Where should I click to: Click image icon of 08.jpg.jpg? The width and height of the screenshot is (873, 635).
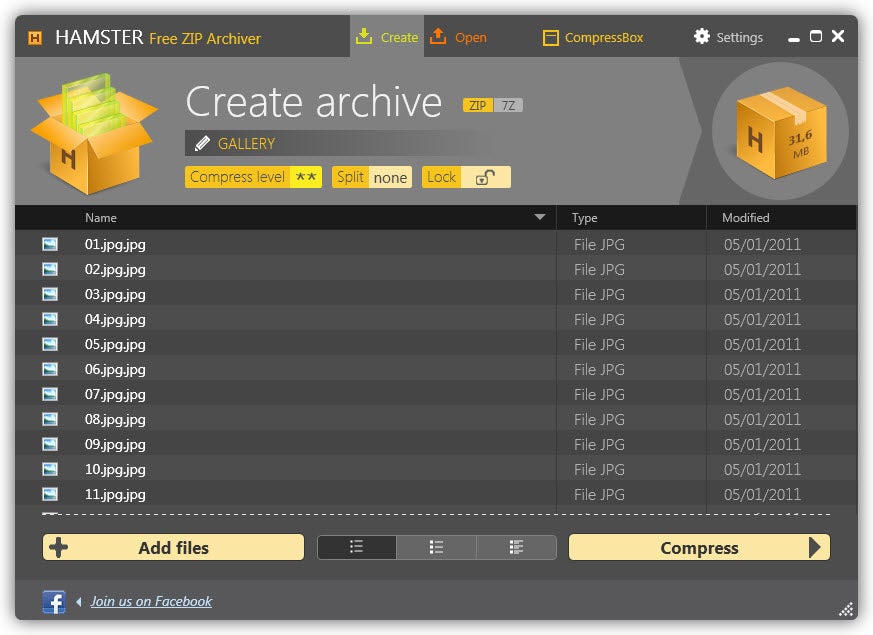(50, 419)
